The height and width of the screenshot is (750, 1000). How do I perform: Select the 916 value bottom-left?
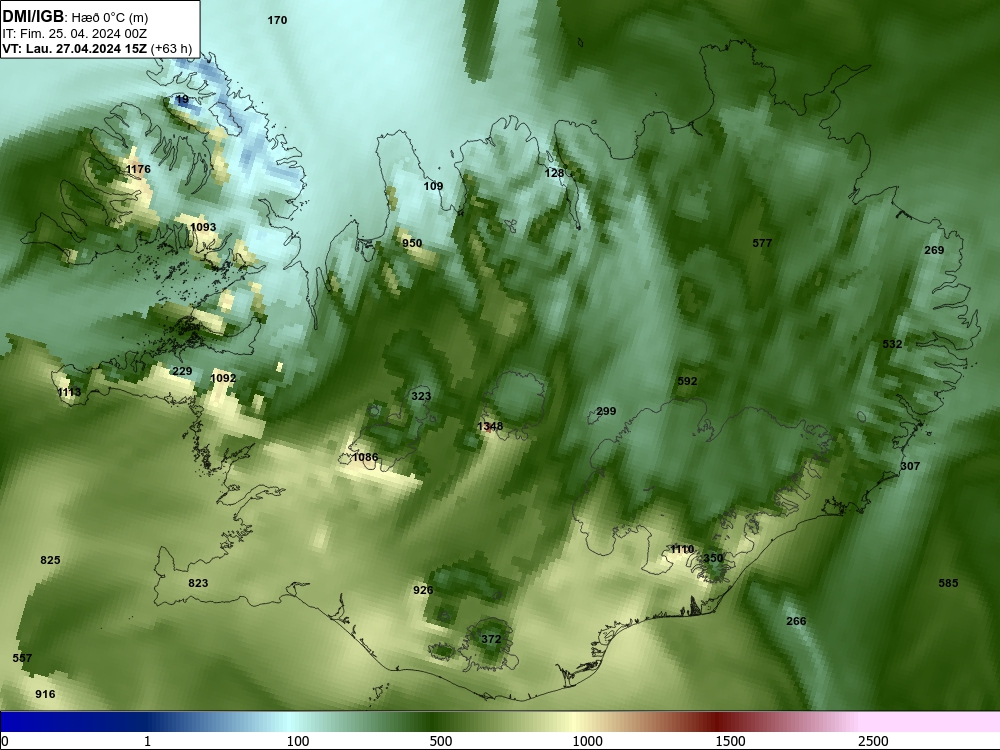[x=45, y=694]
